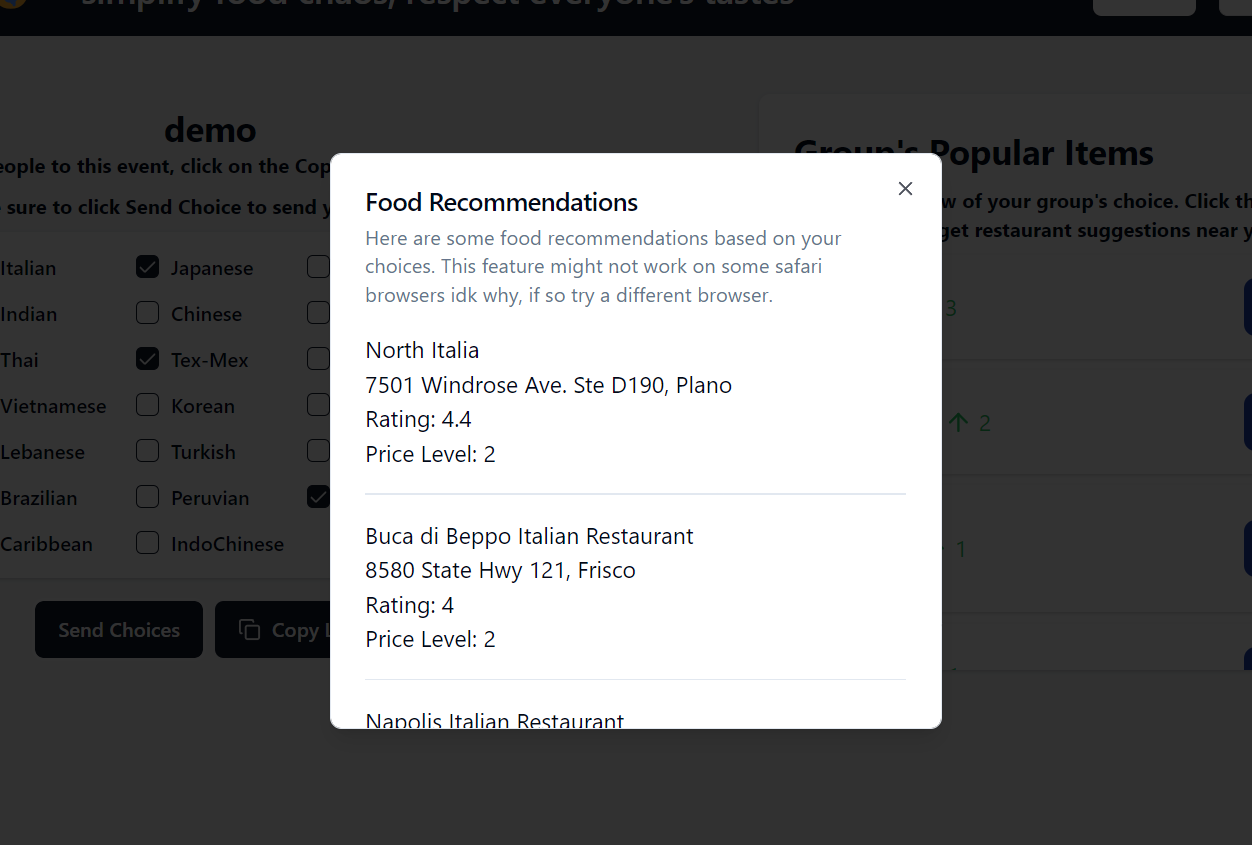The image size is (1252, 845).
Task: Enable the Korean cuisine checkbox
Action: pos(147,405)
